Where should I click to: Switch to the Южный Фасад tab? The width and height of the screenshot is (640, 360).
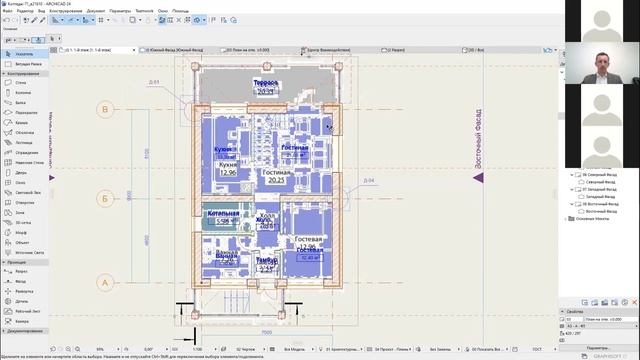[x=172, y=50]
